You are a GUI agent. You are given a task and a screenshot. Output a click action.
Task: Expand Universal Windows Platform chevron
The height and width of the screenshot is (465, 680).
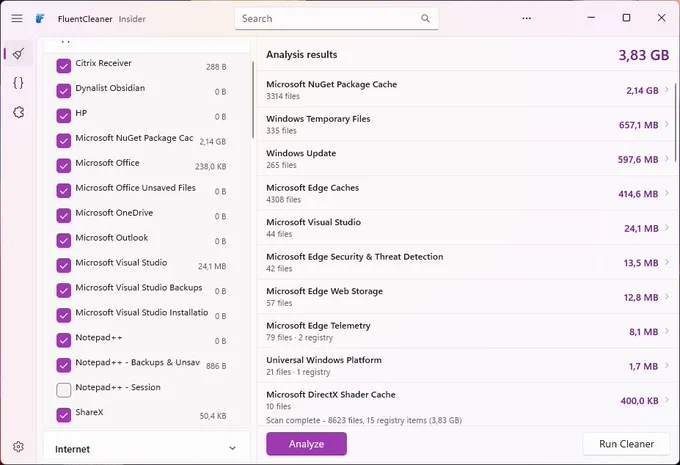[667, 365]
